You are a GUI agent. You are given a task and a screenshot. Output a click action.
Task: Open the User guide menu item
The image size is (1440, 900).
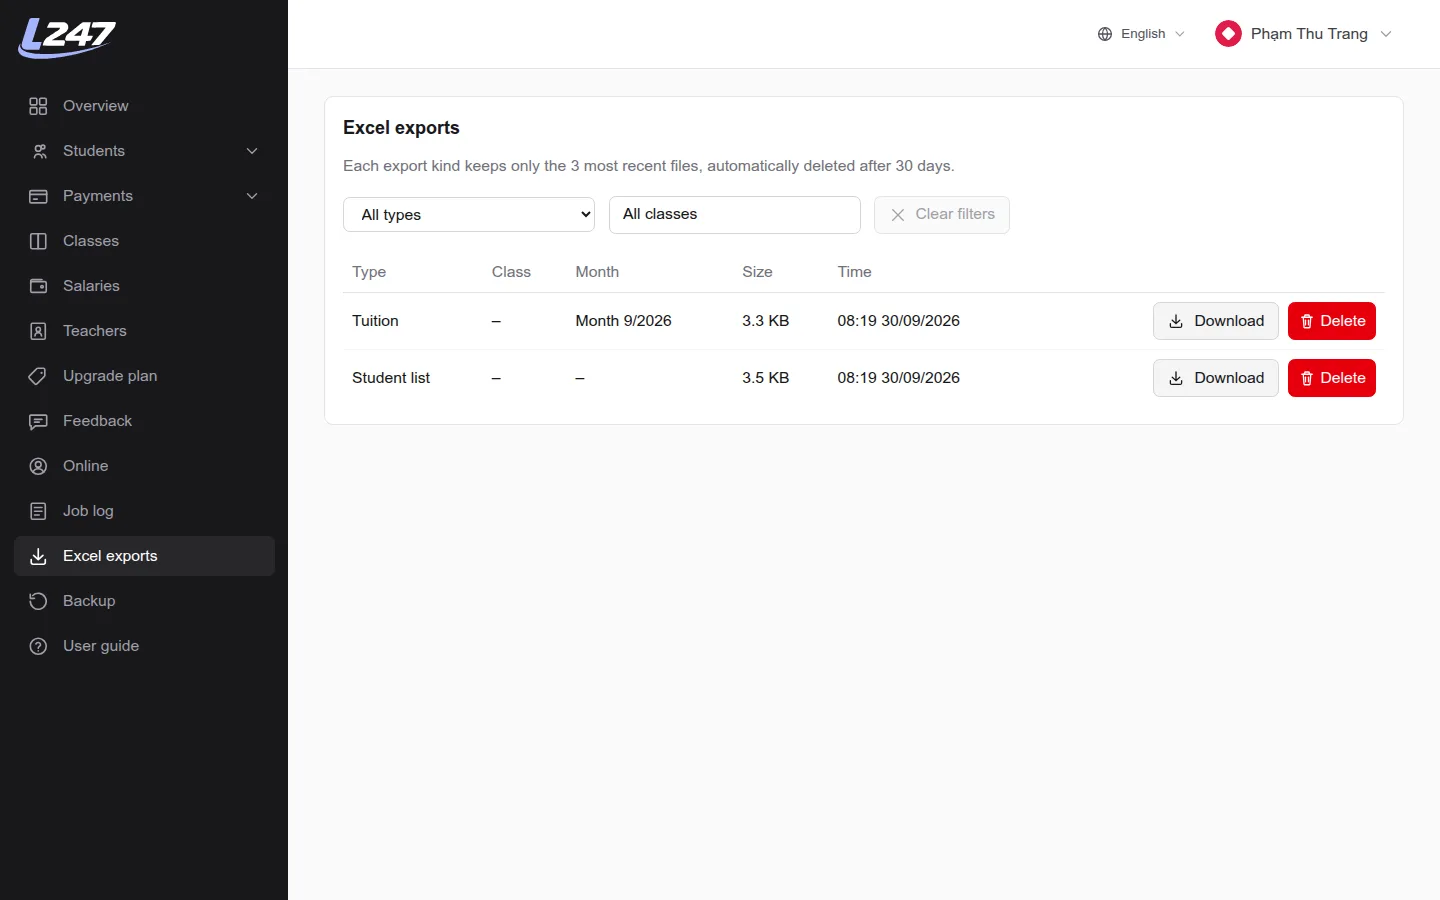[144, 646]
